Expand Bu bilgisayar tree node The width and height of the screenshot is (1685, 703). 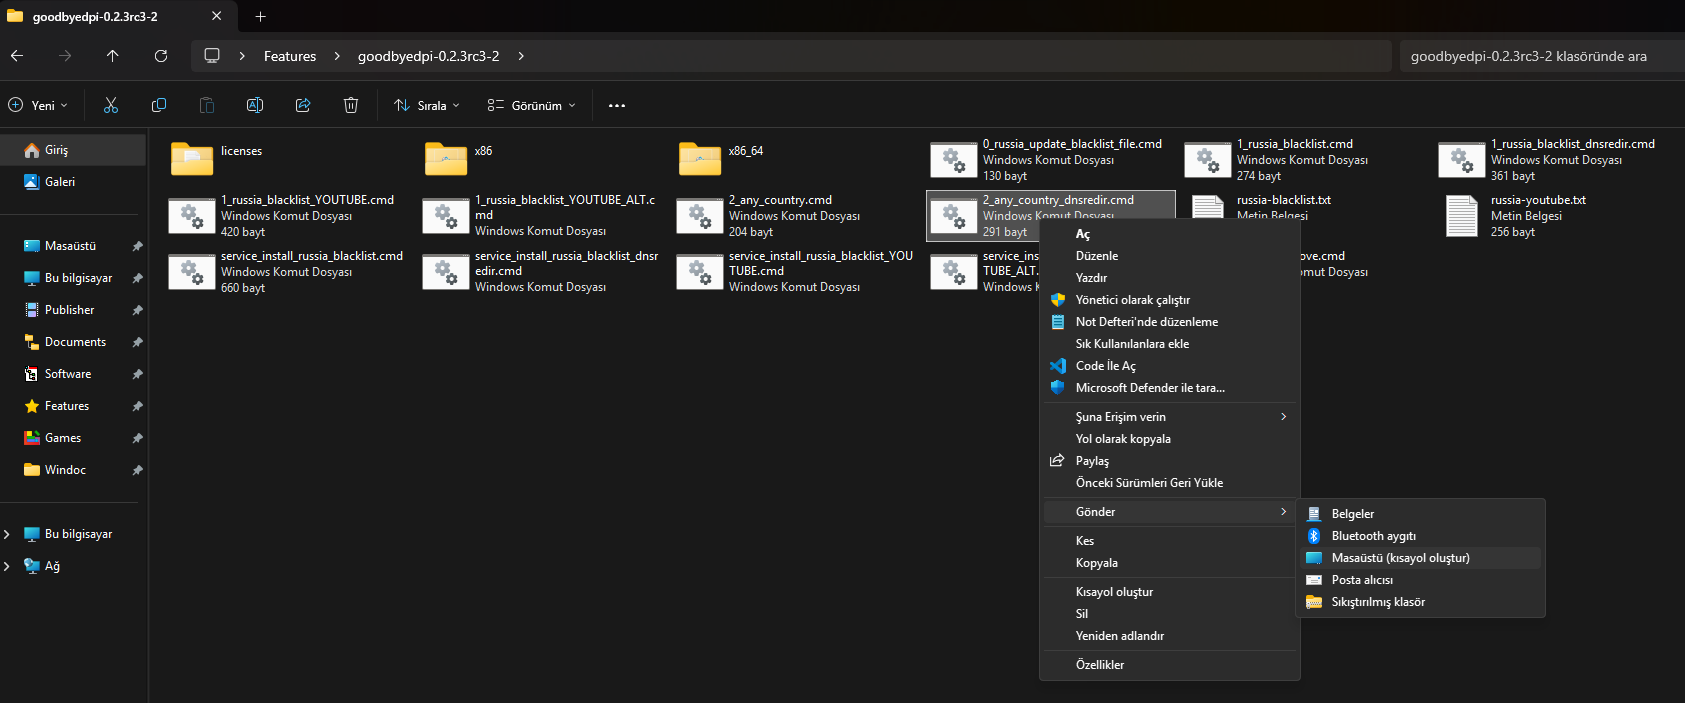(7, 534)
